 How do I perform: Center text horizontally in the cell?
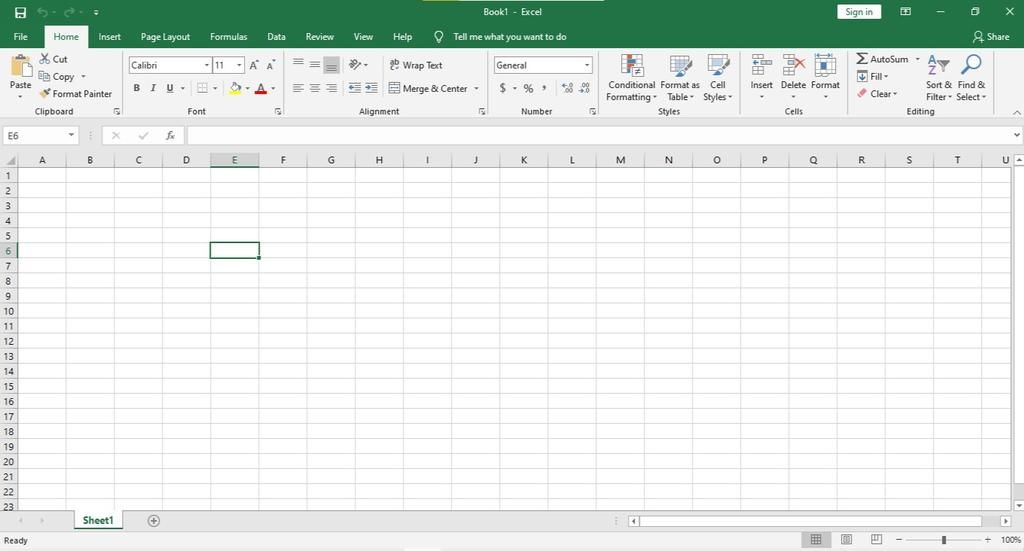(315, 88)
